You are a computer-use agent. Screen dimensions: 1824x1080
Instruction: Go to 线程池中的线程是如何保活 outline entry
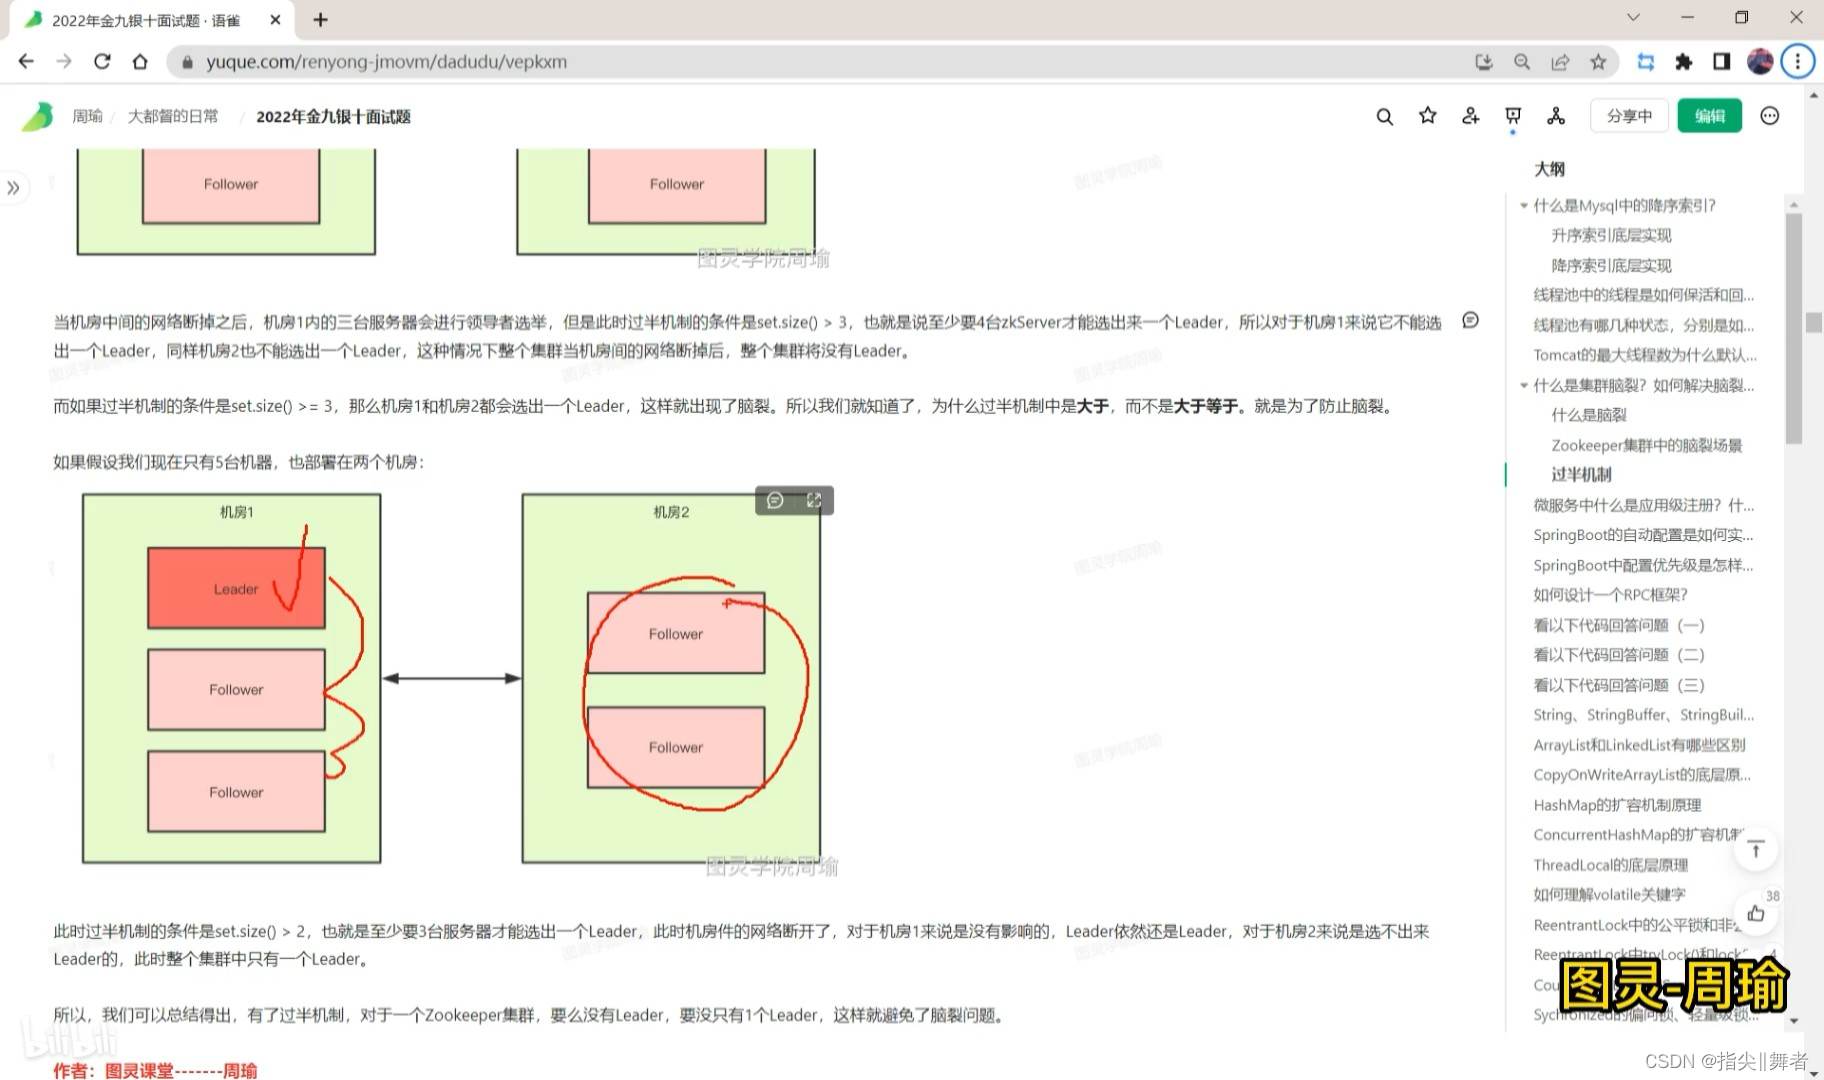coord(1643,295)
